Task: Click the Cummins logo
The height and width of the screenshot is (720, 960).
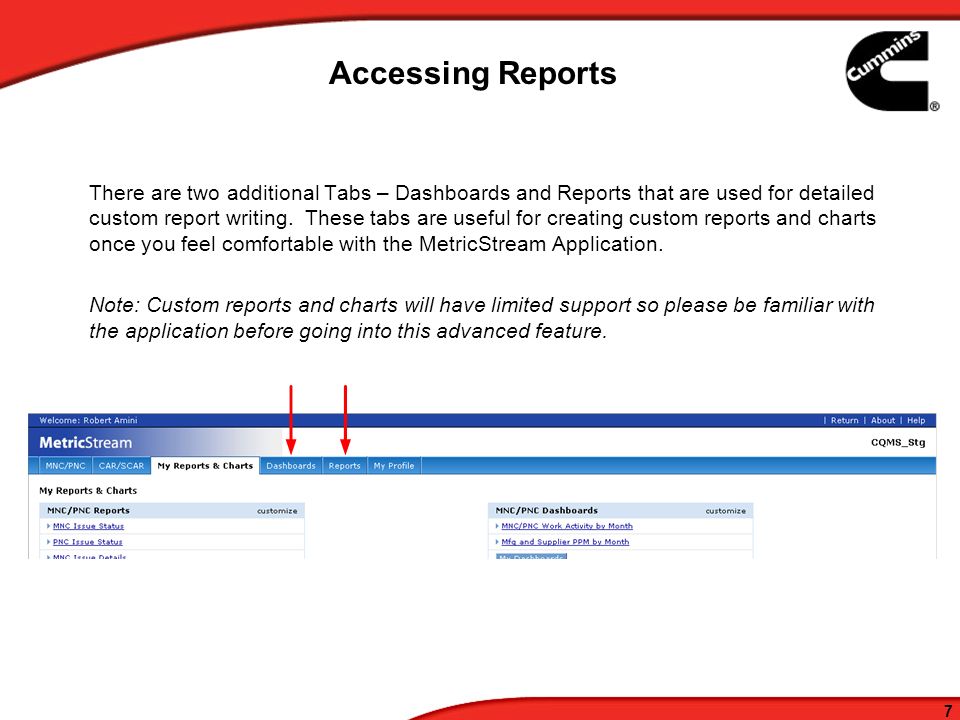Action: (891, 70)
